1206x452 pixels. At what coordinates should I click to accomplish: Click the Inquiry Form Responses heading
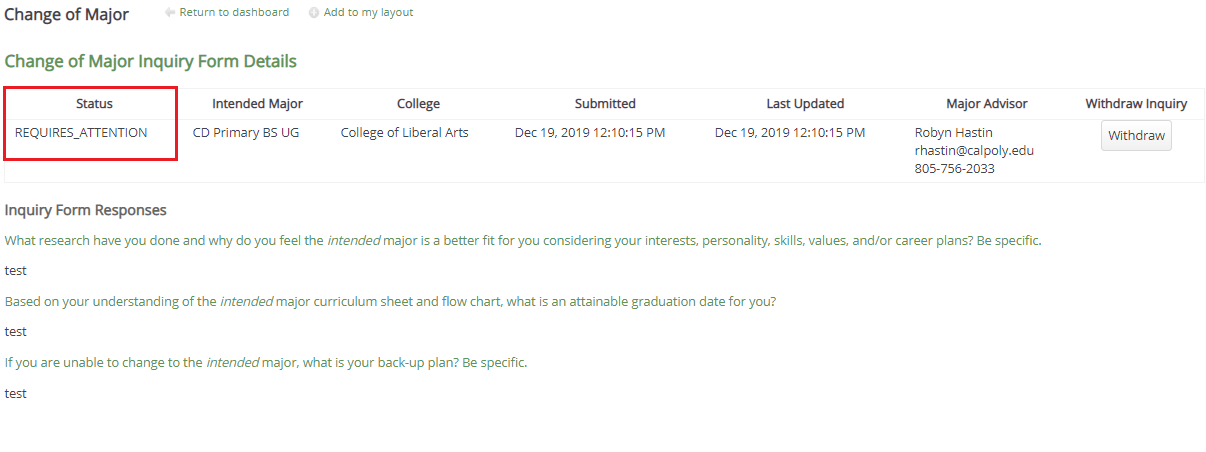85,210
